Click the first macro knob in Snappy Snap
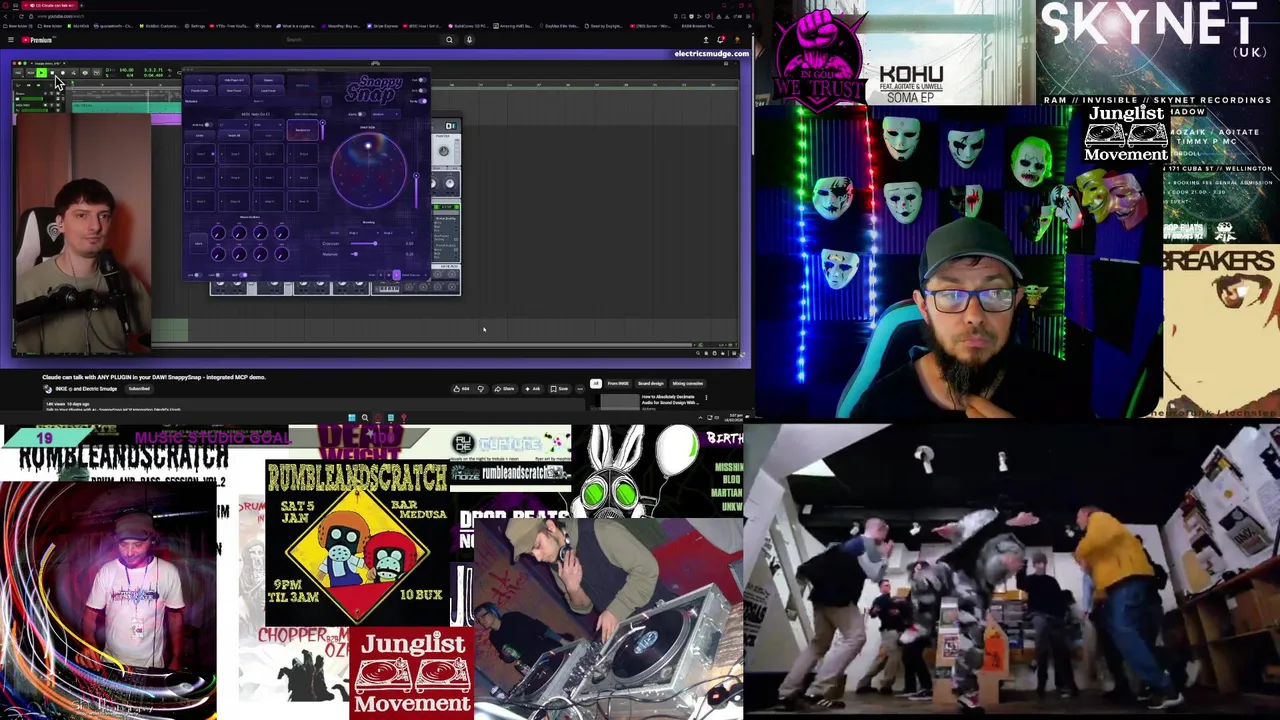Viewport: 1280px width, 720px height. point(218,233)
